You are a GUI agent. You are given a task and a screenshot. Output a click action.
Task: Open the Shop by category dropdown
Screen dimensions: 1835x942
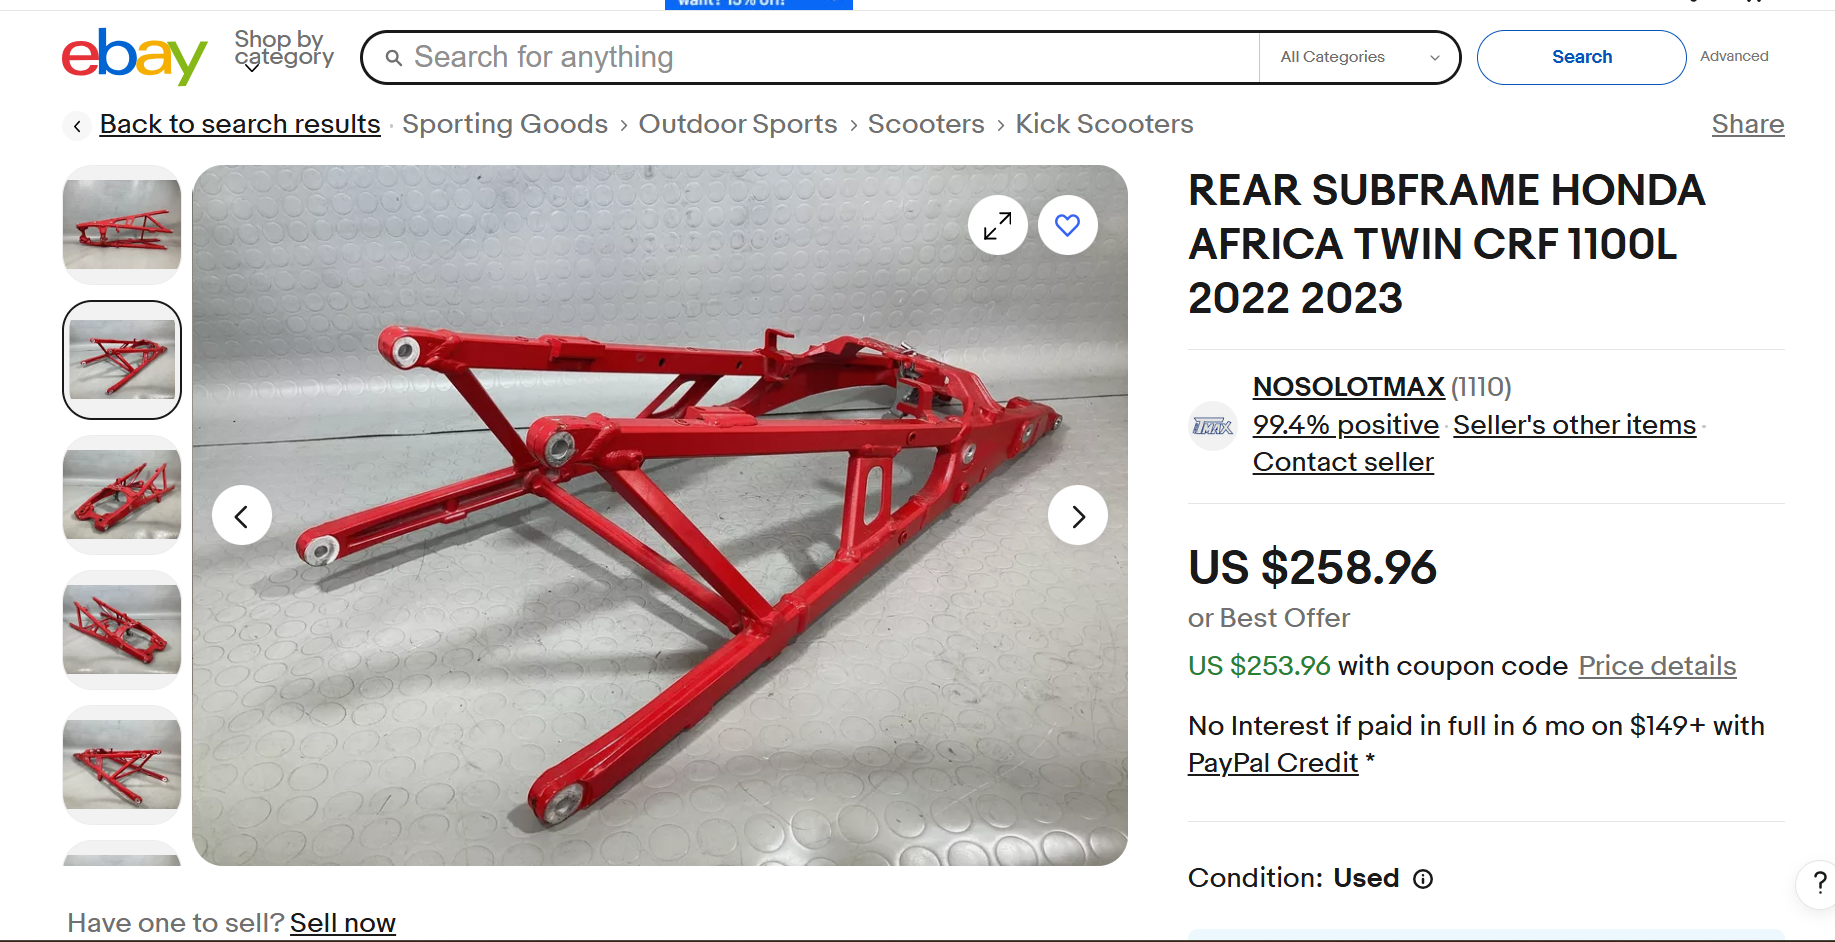pos(284,50)
